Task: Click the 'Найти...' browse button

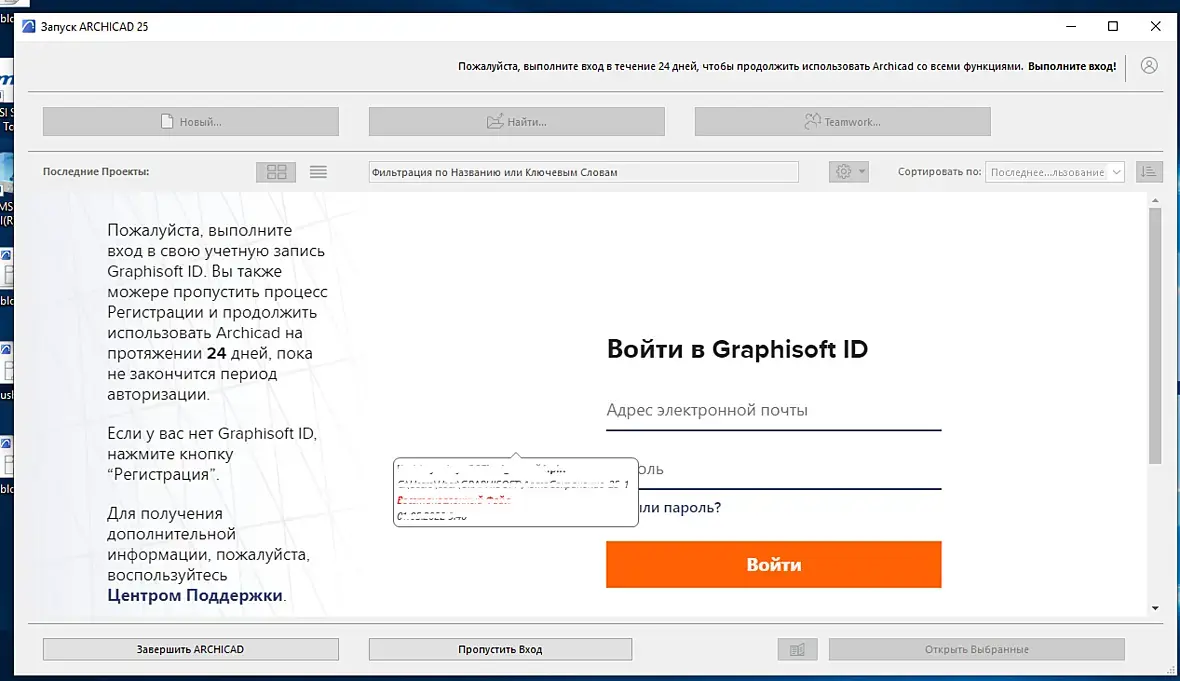Action: tap(516, 121)
